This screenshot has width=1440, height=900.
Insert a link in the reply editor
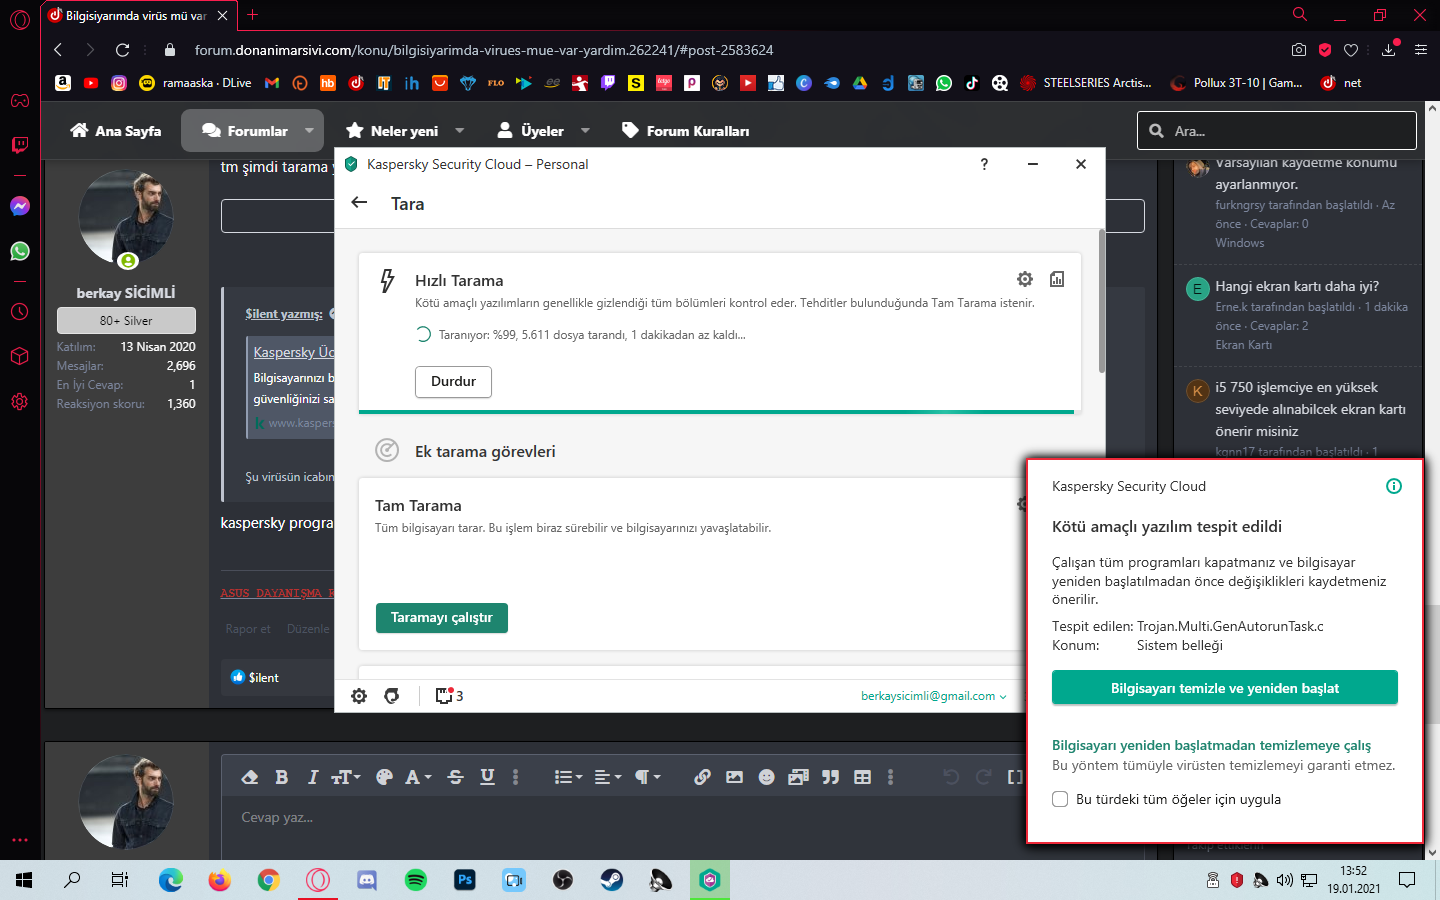[x=703, y=777]
